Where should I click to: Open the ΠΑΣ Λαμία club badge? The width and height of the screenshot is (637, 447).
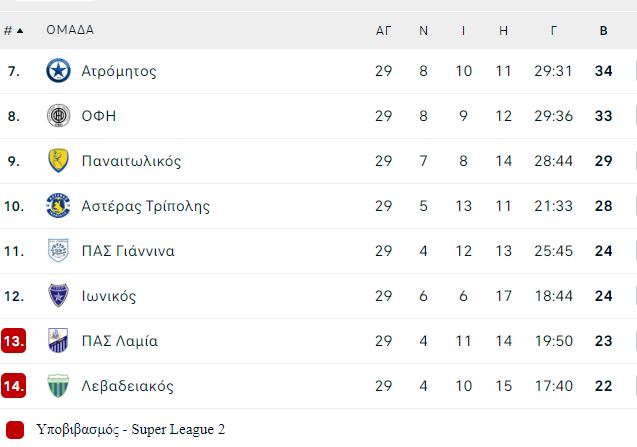pyautogui.click(x=58, y=341)
